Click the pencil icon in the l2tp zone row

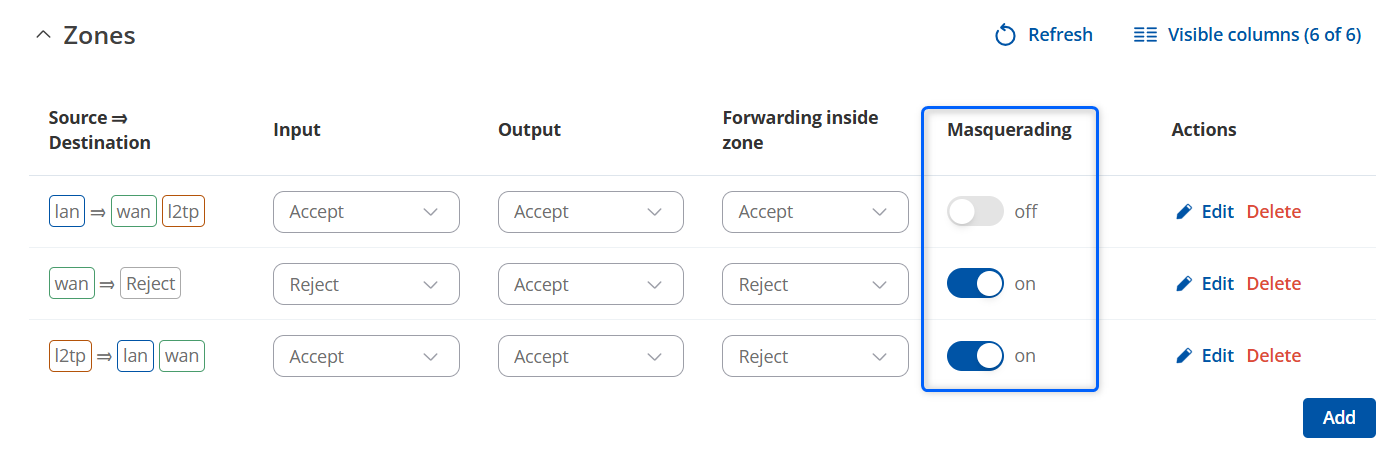click(1184, 356)
